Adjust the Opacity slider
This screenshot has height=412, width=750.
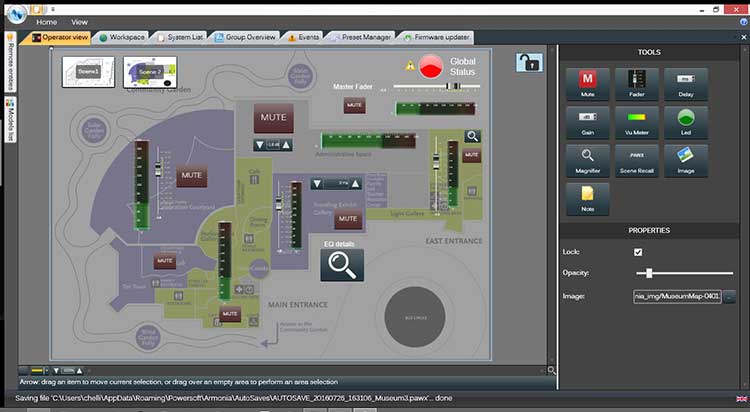tap(649, 273)
